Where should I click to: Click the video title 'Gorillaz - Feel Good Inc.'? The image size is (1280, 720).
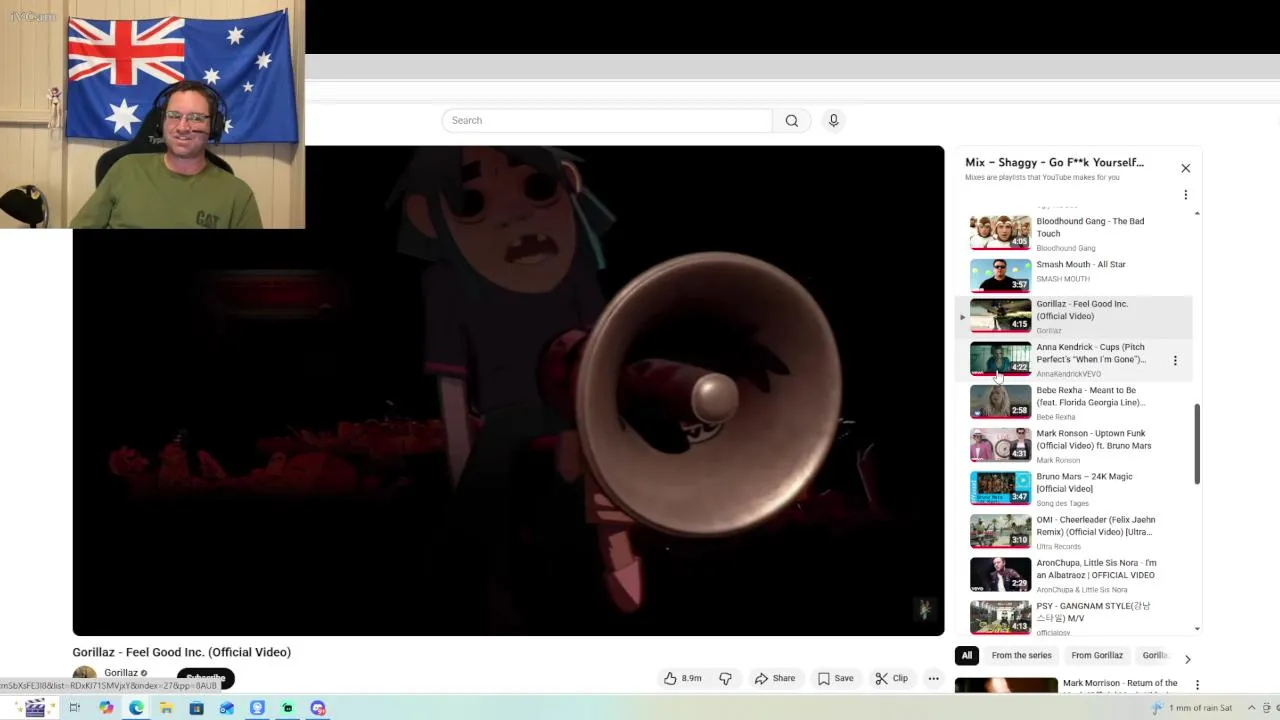tap(182, 652)
